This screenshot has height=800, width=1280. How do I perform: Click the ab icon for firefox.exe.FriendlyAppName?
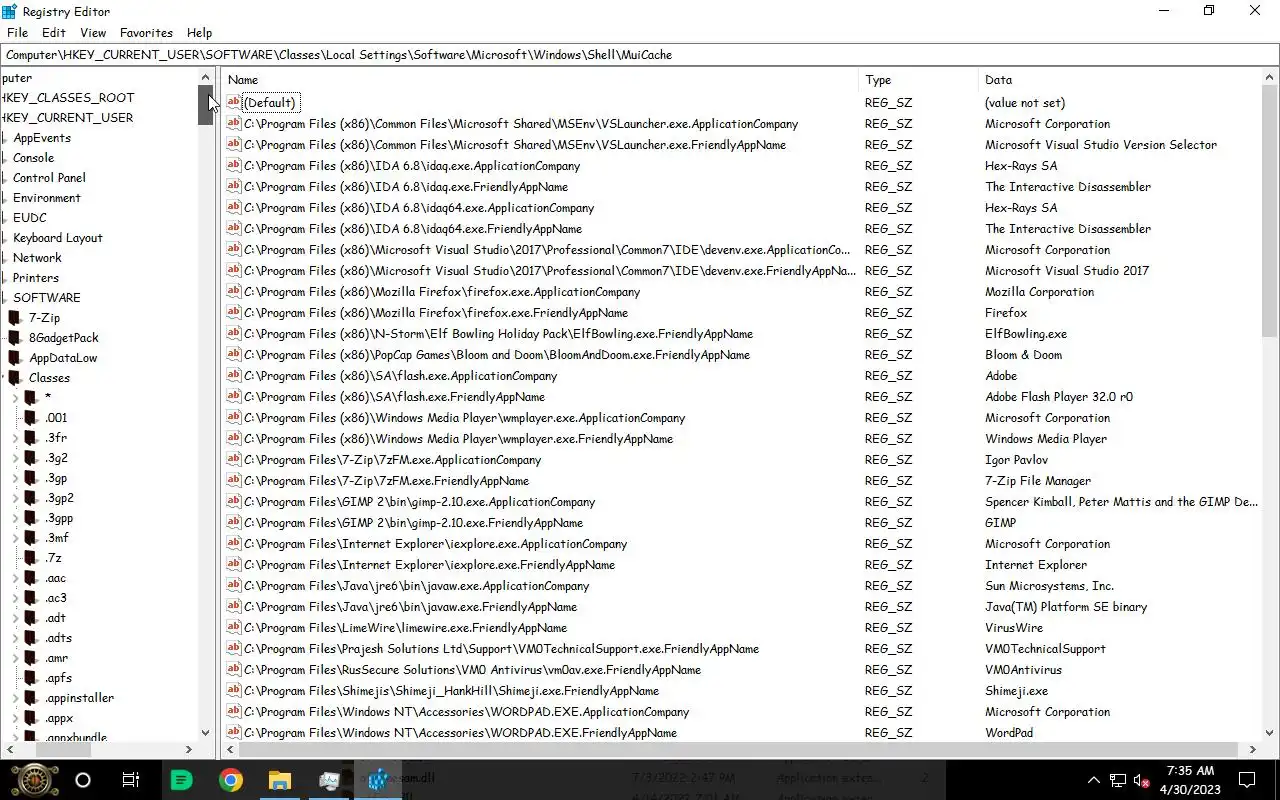click(x=233, y=312)
